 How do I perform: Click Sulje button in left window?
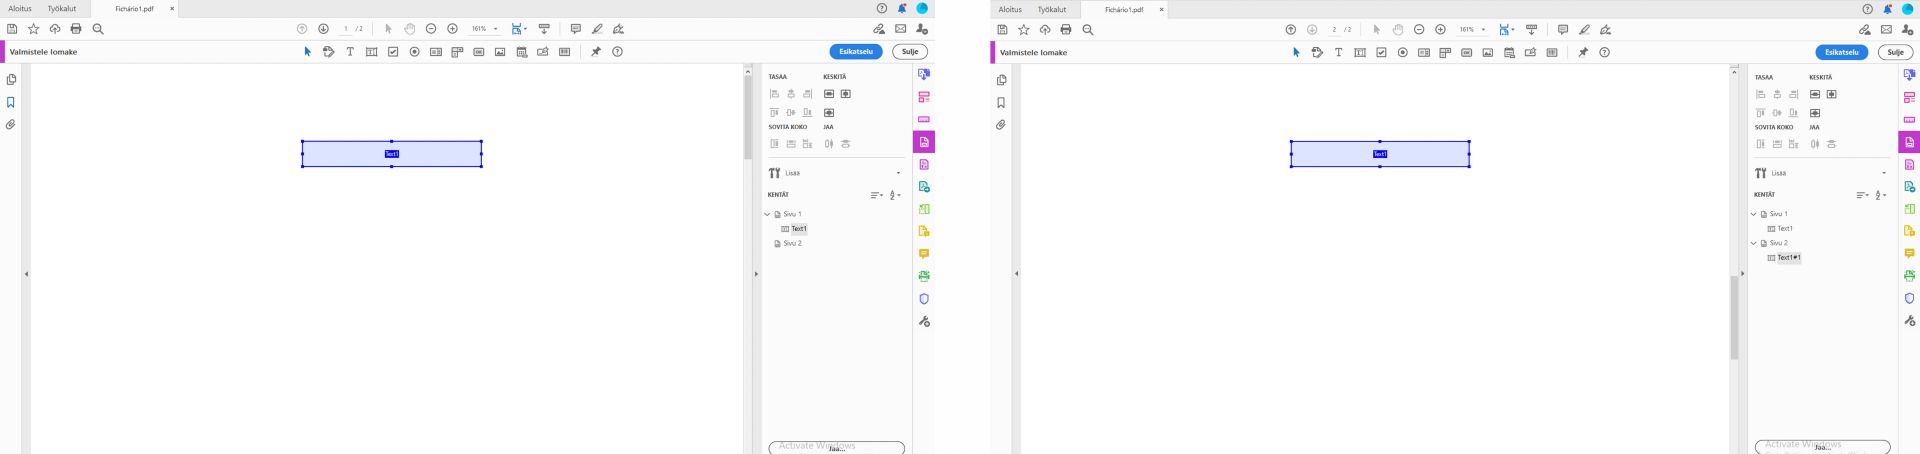tap(910, 52)
